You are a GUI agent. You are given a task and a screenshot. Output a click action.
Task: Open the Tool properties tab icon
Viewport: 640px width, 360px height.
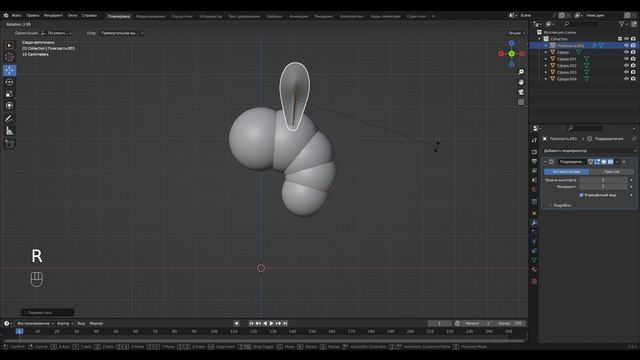534,140
